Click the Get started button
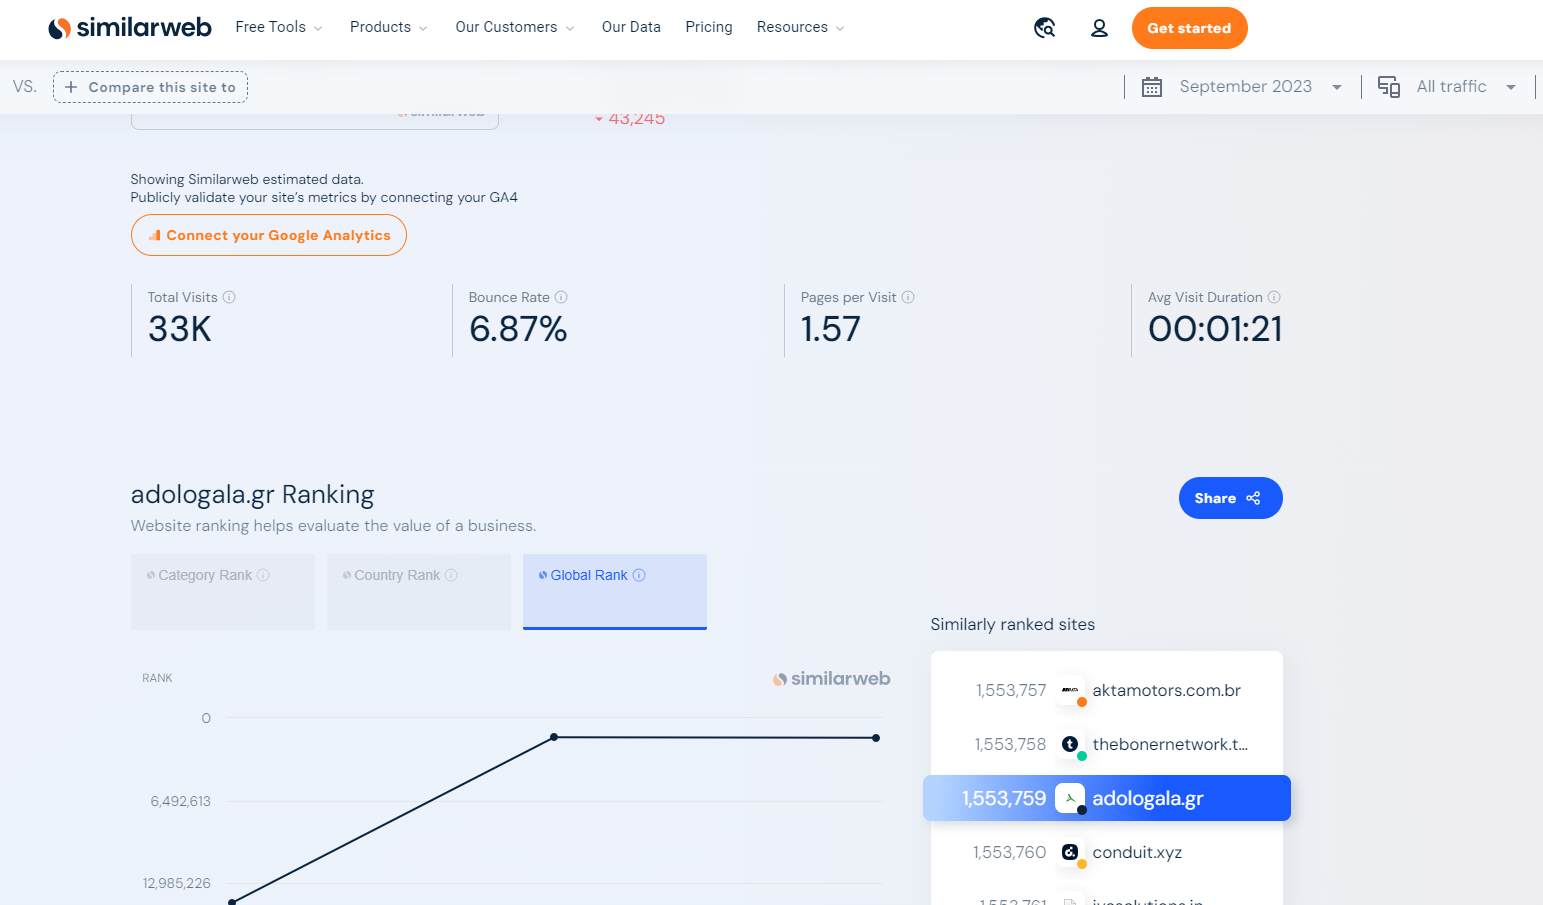This screenshot has width=1543, height=905. click(x=1189, y=28)
